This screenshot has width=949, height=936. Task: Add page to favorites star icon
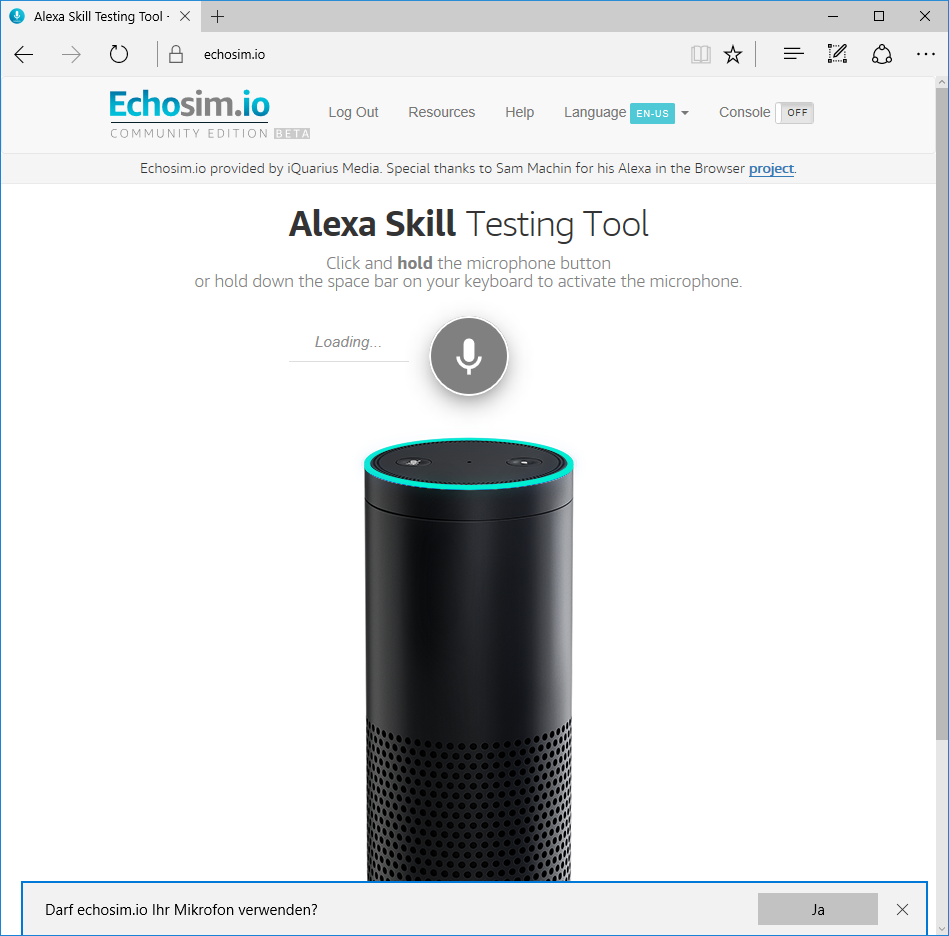pos(733,55)
